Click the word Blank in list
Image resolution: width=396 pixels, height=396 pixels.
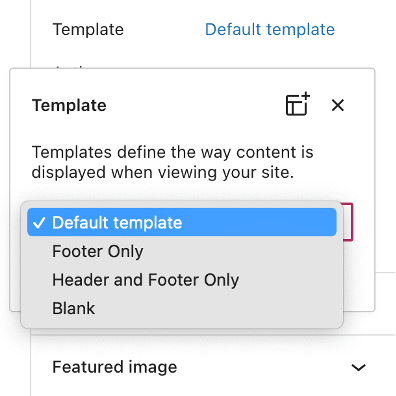point(74,308)
